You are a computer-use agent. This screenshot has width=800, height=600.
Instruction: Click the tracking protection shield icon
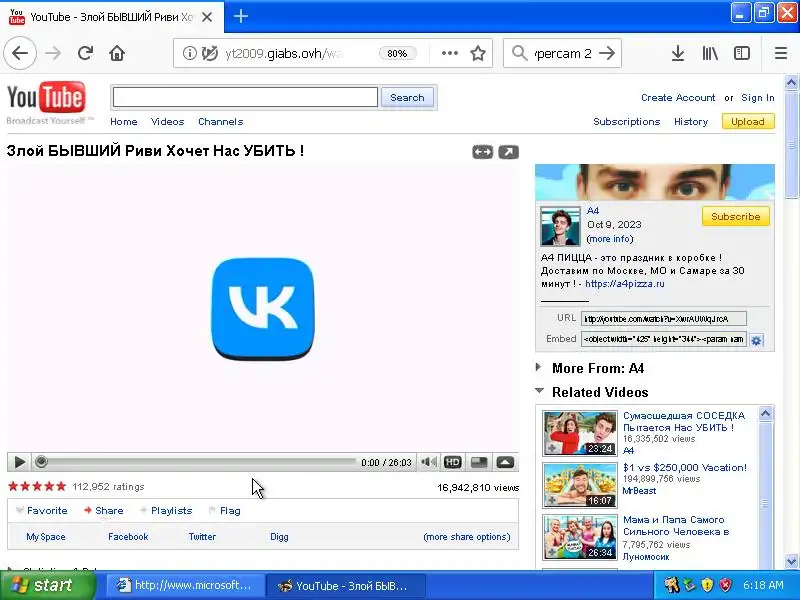209,53
